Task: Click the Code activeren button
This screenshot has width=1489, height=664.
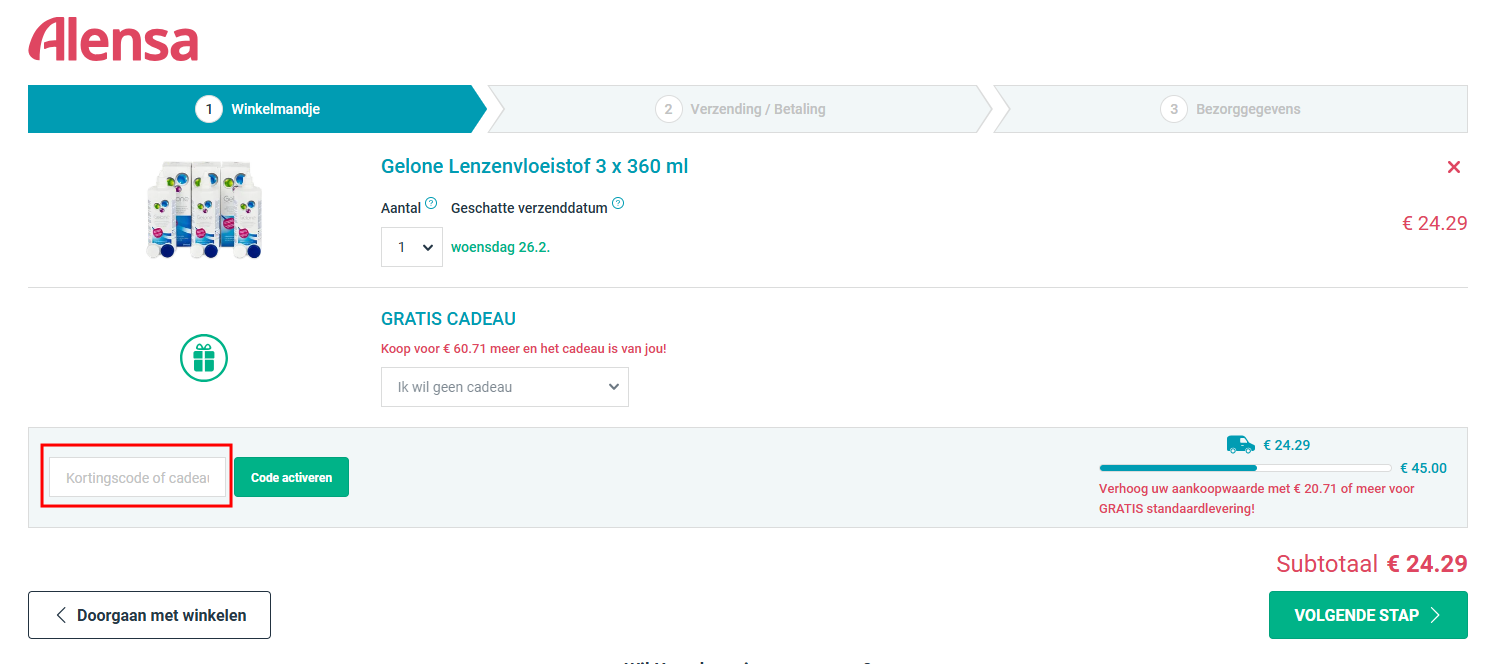Action: (292, 477)
